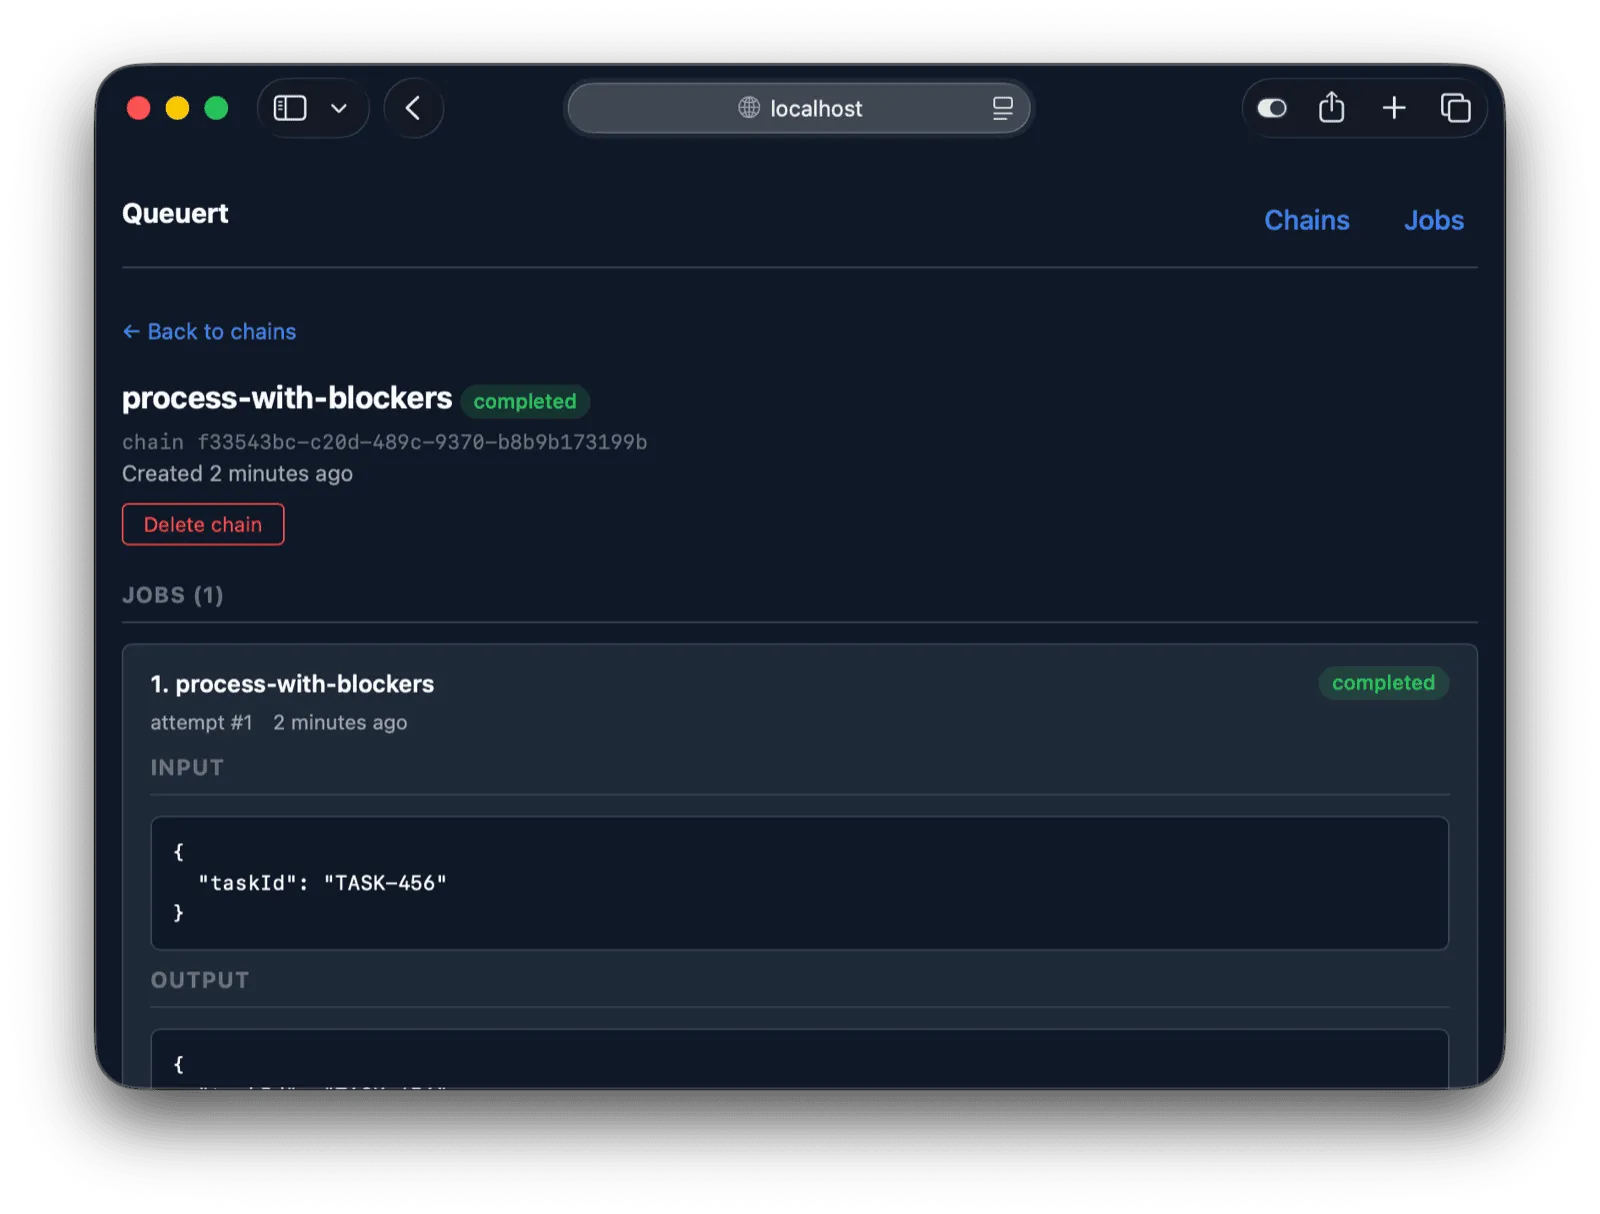Screen dimensions: 1600x1214
Task: Follow the Back to chains link
Action: (209, 331)
